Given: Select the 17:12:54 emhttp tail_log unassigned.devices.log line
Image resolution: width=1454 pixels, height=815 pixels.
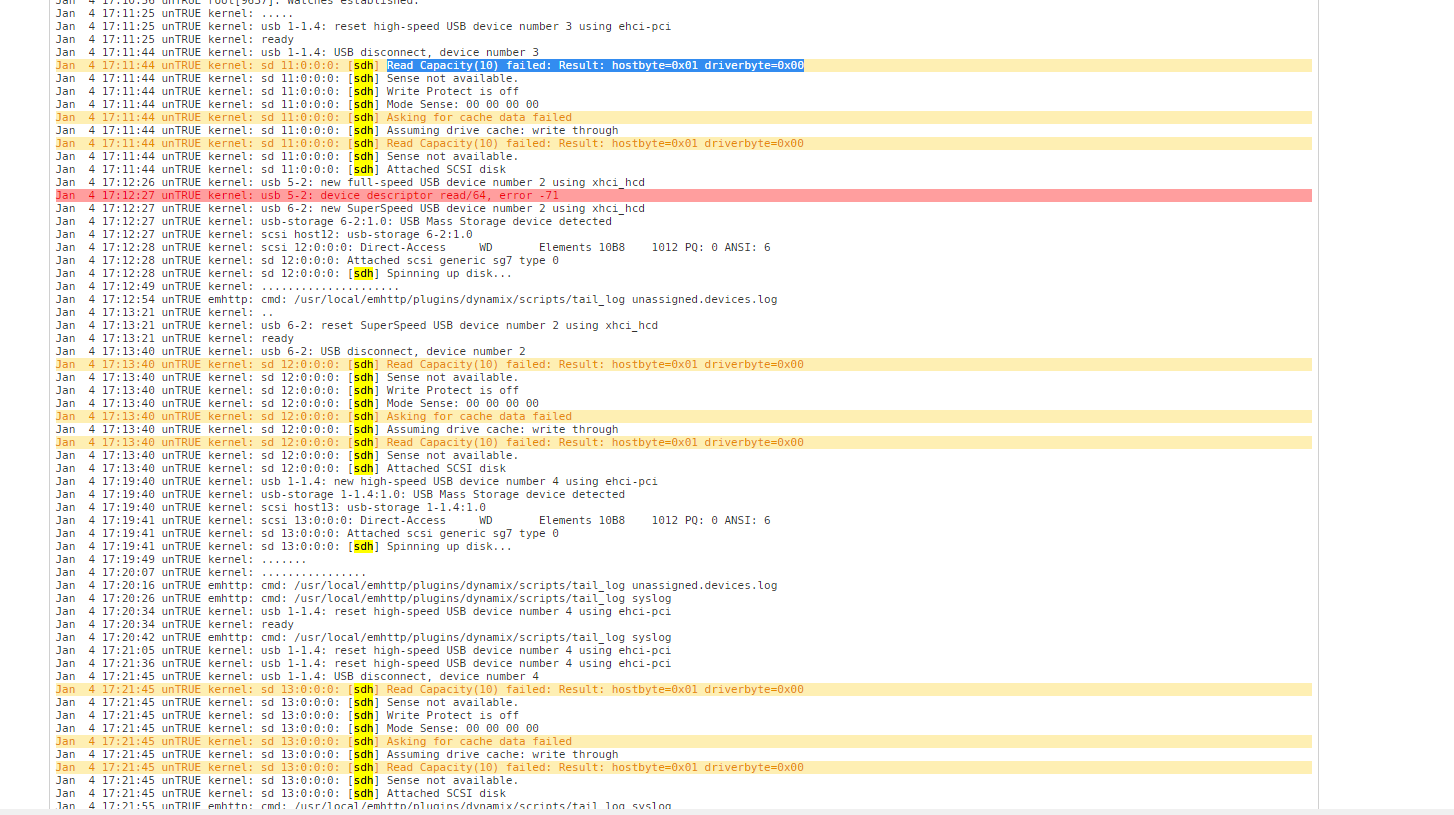Looking at the screenshot, I should tap(416, 299).
